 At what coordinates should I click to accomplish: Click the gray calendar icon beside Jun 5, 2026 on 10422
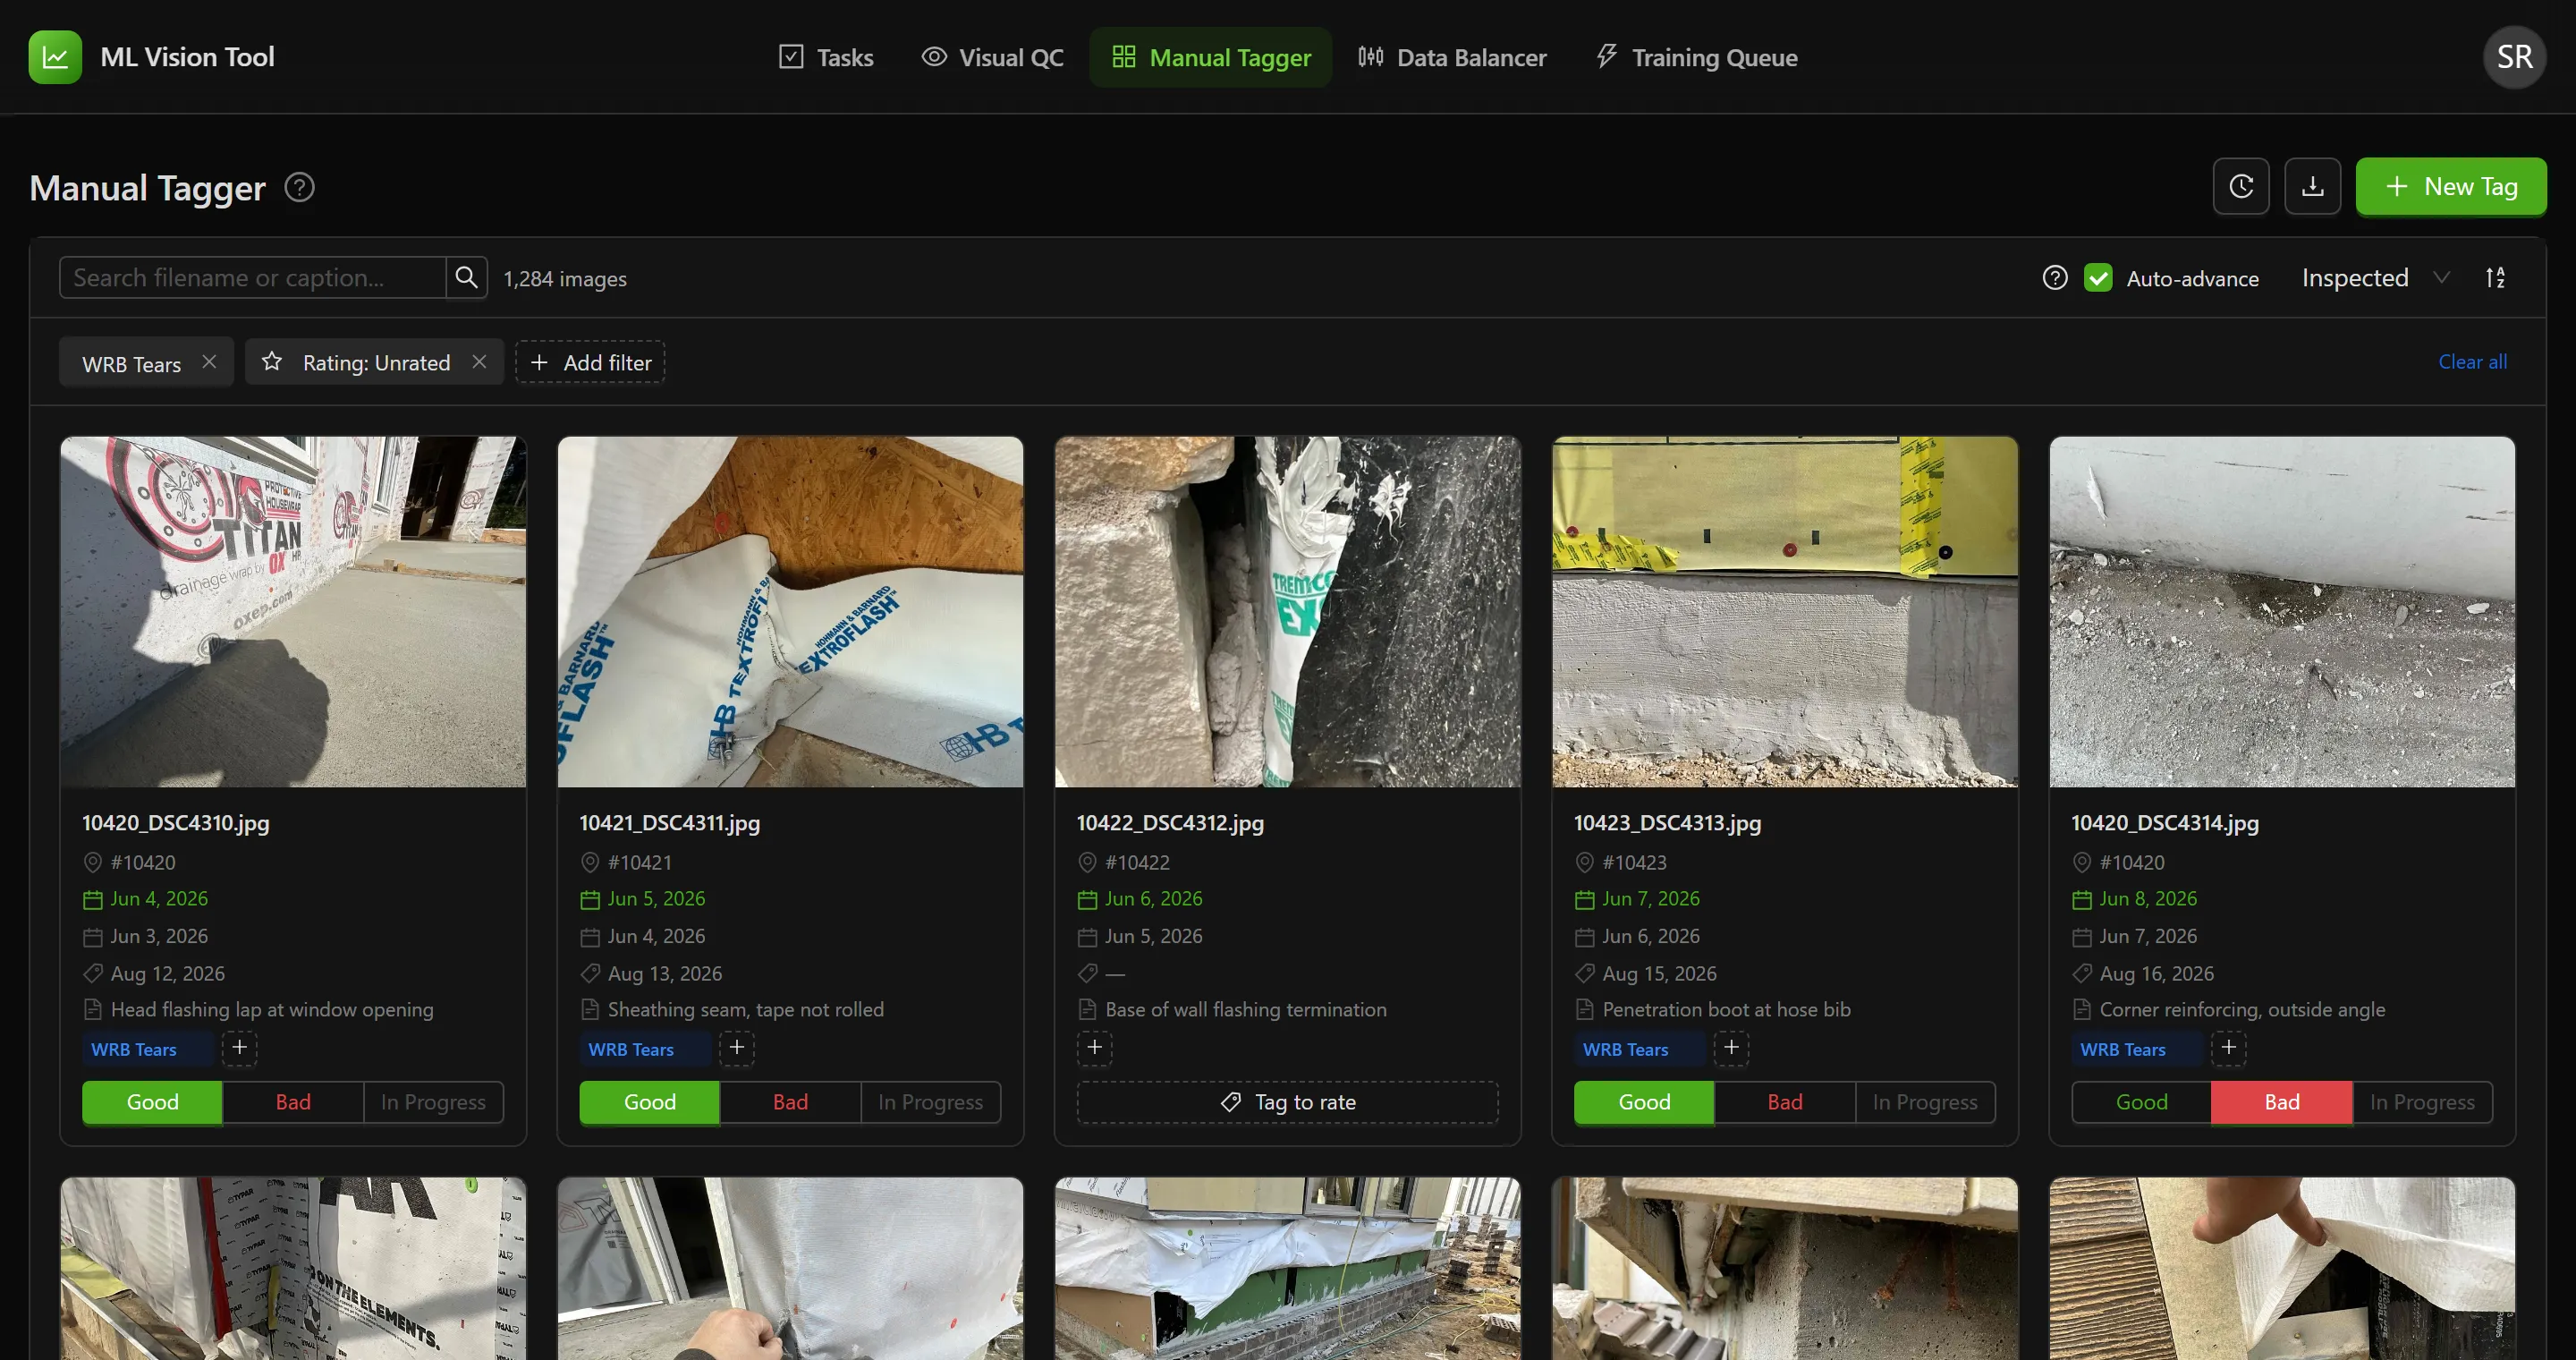point(1087,937)
